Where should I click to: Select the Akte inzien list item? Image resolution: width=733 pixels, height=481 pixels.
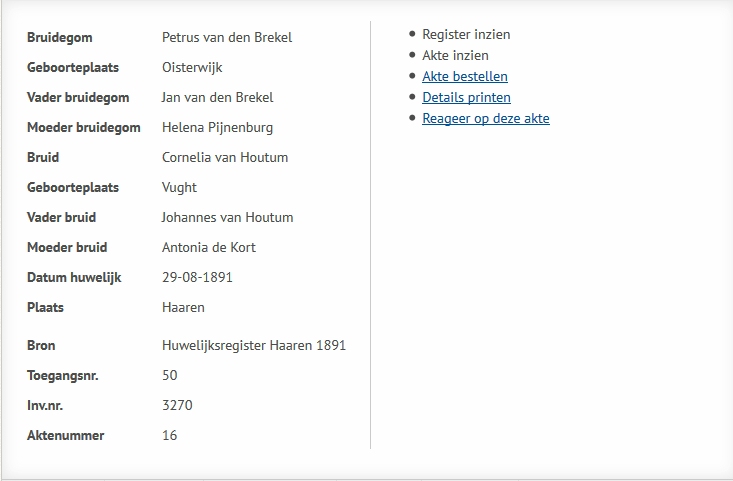pyautogui.click(x=455, y=55)
